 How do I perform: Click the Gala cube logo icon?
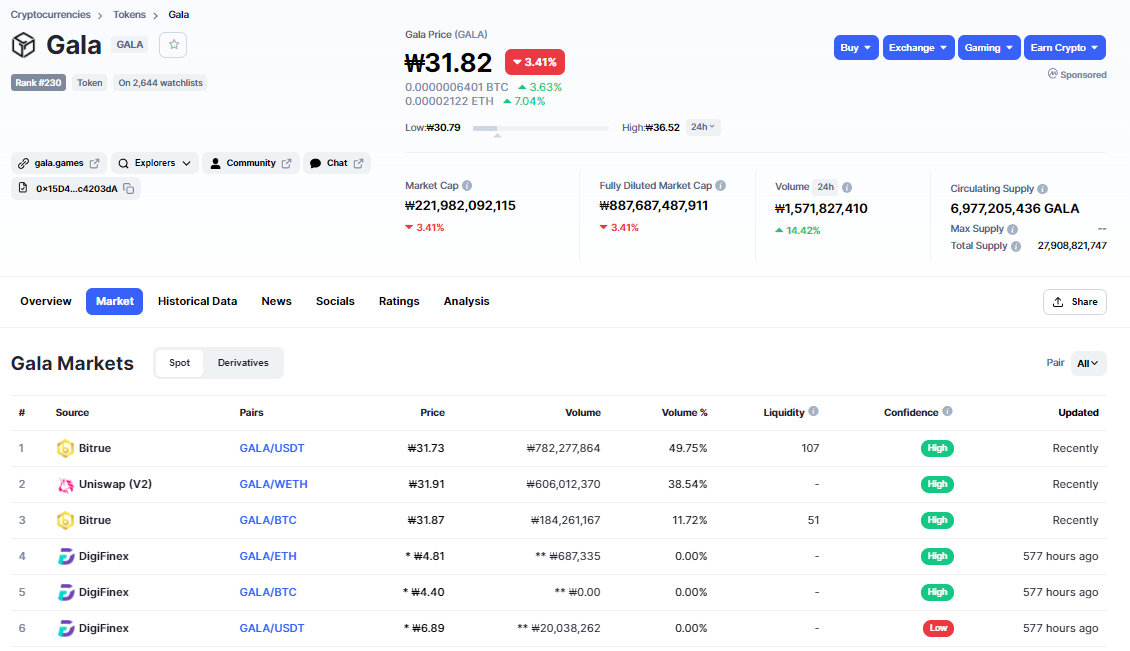23,45
